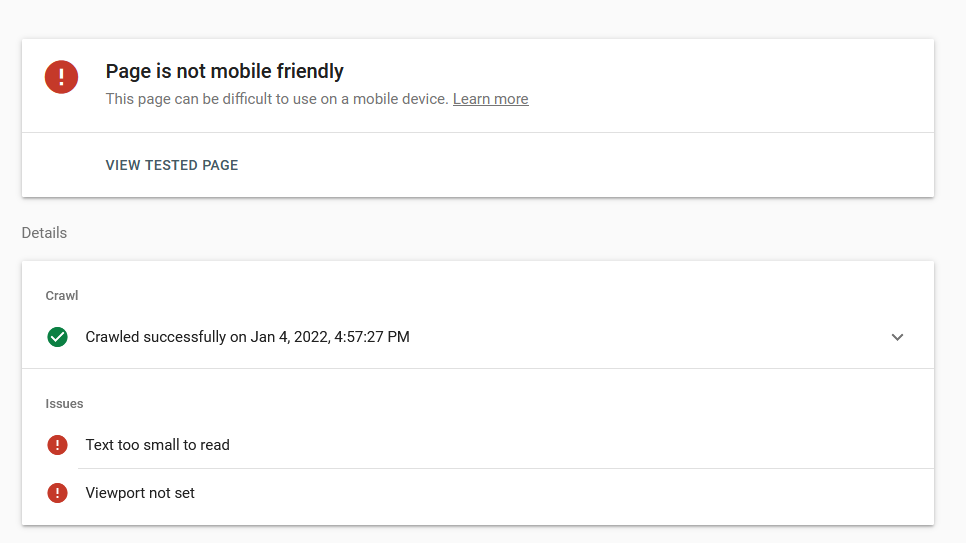Open the "Text too small to read" issue

[x=157, y=445]
